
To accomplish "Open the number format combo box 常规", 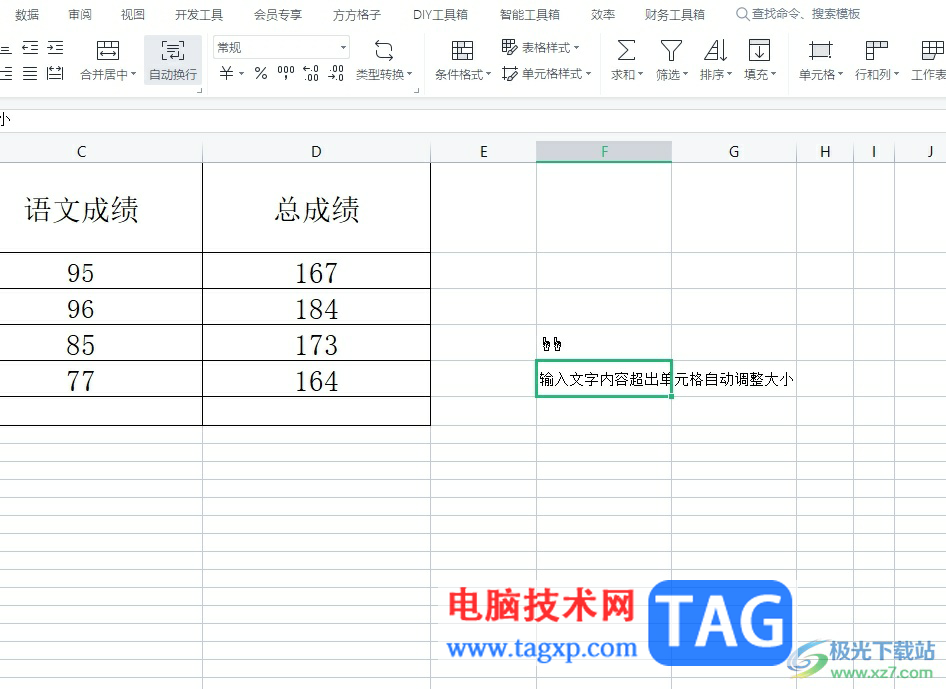I will point(281,48).
